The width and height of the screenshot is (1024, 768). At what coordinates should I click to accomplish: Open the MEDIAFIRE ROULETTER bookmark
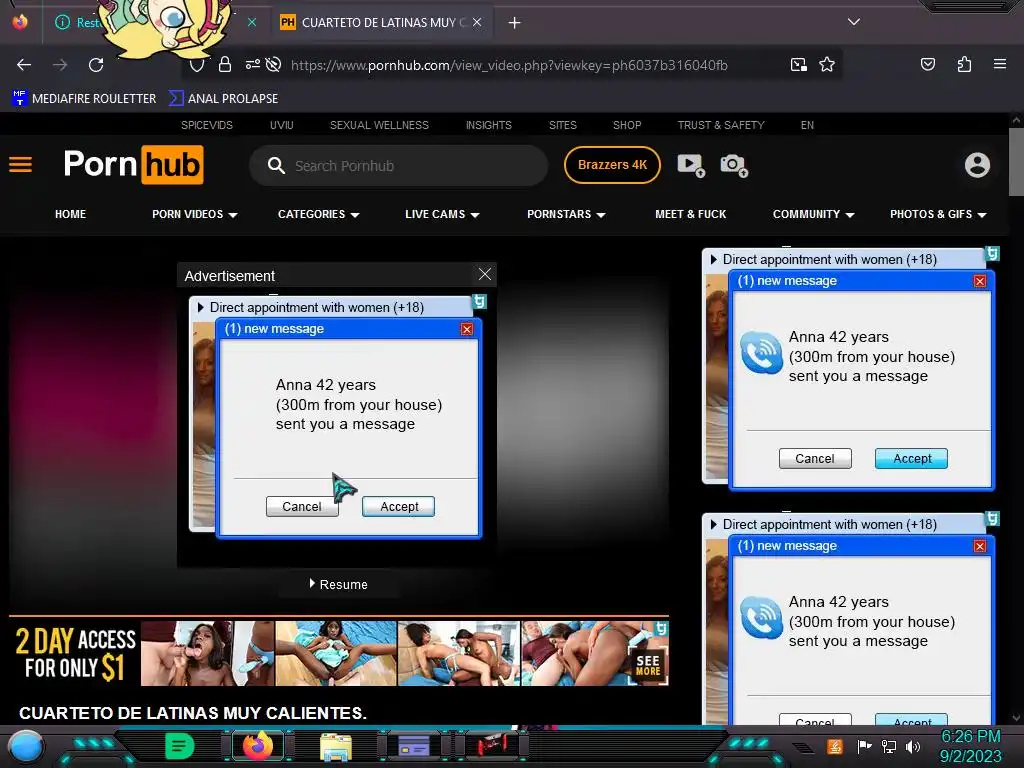(x=84, y=99)
